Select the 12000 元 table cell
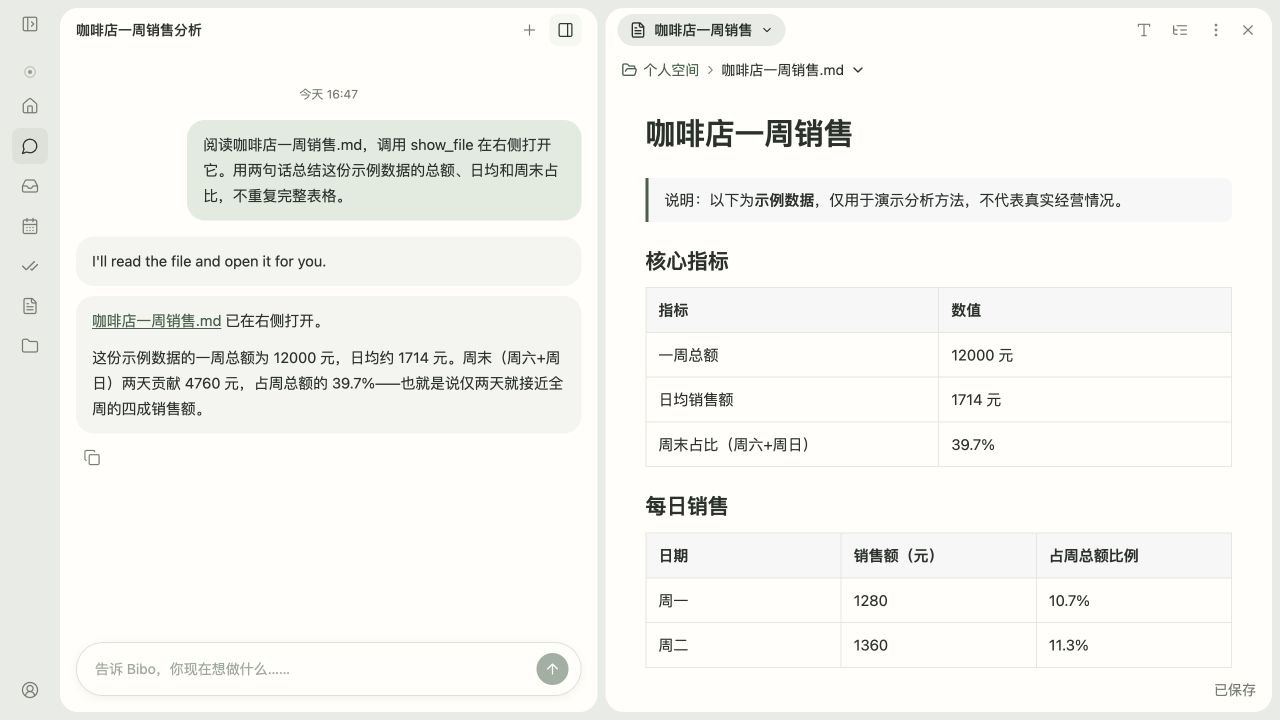This screenshot has width=1280, height=720. pos(1084,355)
